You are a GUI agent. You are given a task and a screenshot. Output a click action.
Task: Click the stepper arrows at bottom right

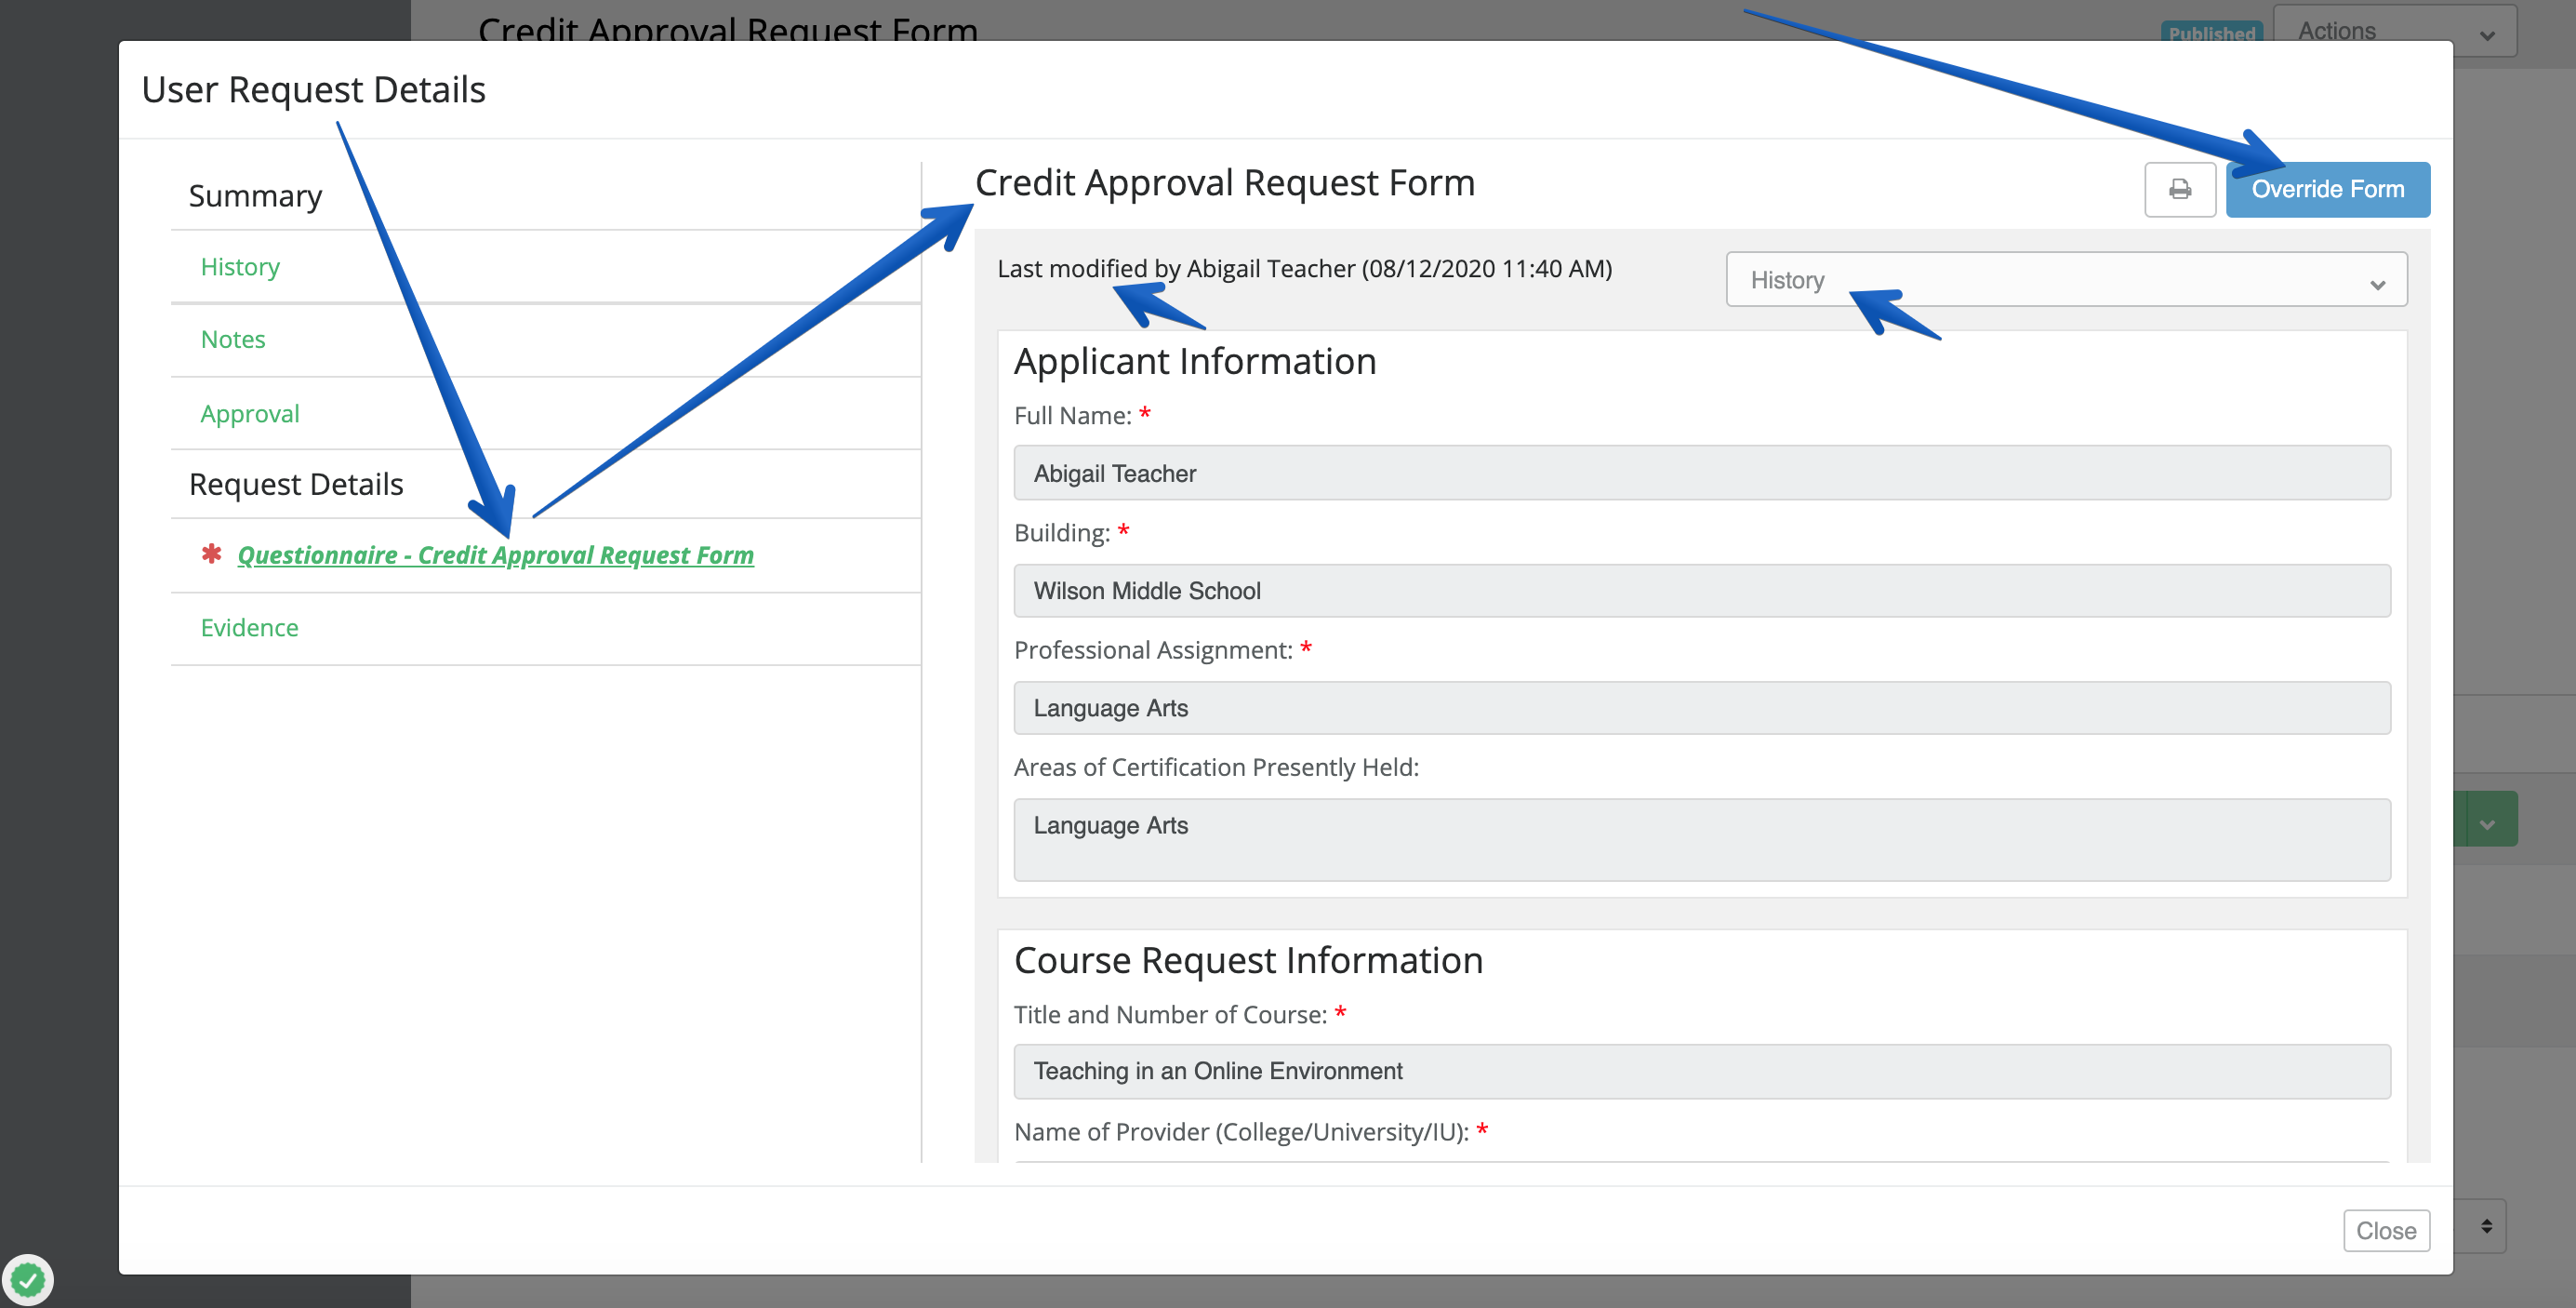pyautogui.click(x=2486, y=1226)
